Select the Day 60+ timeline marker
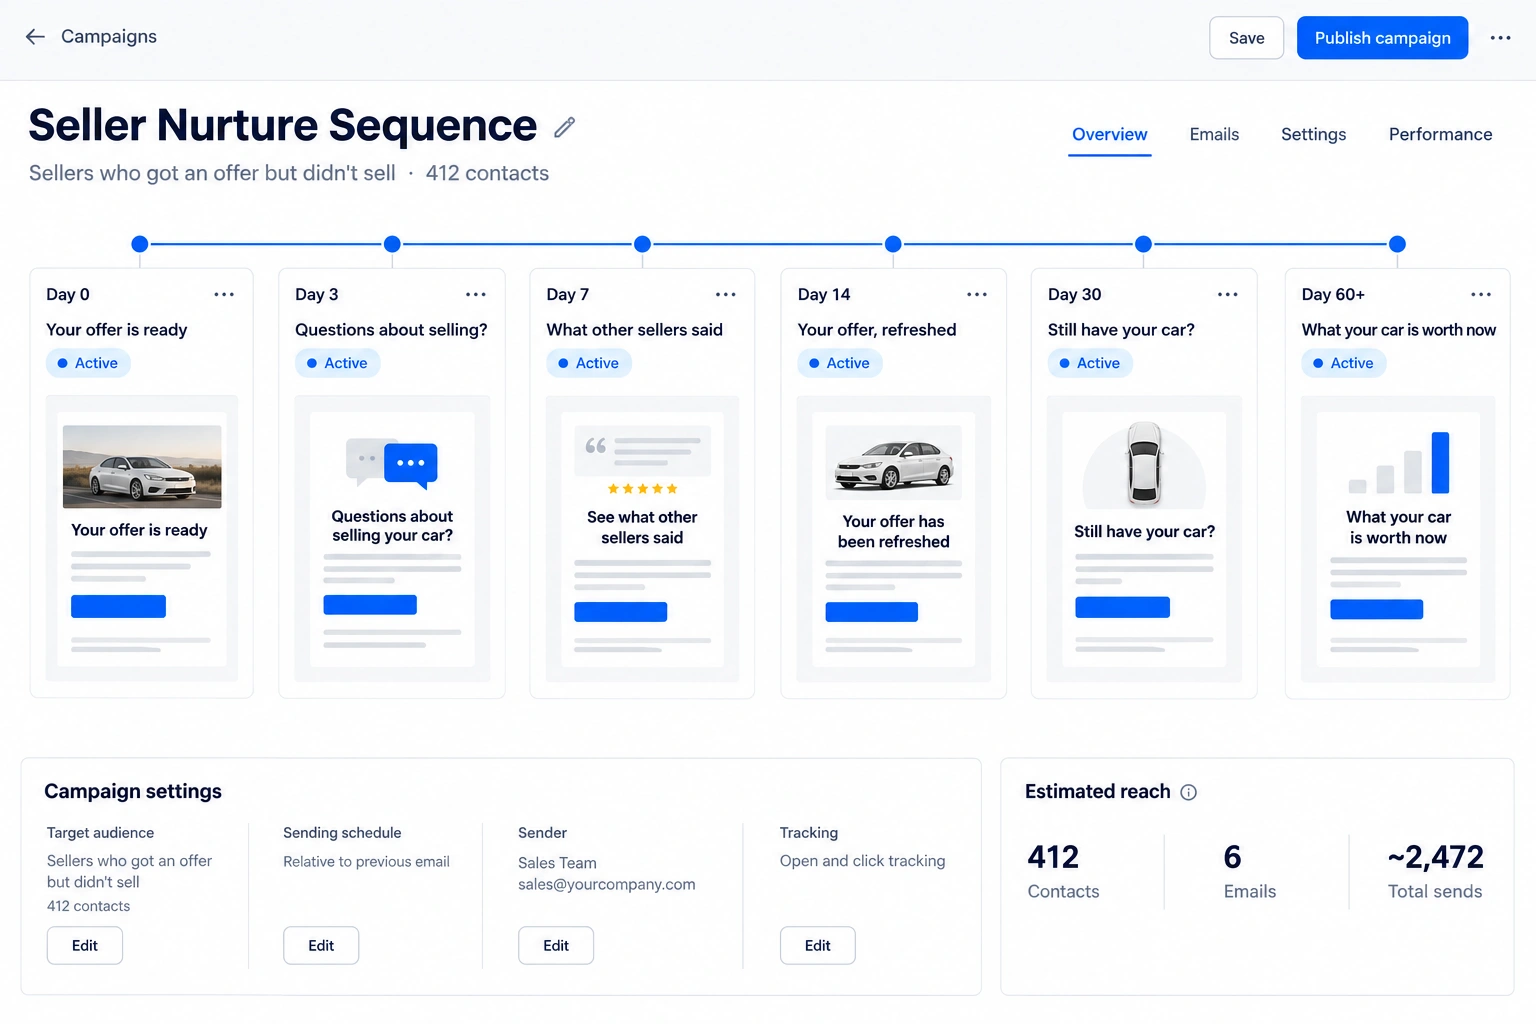 [x=1397, y=244]
